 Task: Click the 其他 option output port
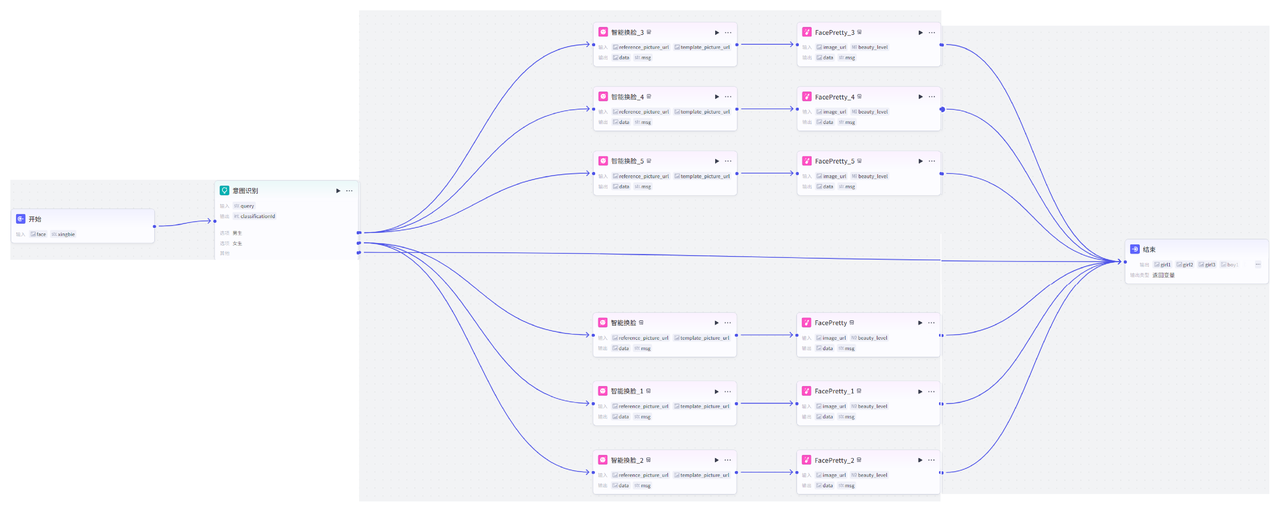[x=358, y=253]
